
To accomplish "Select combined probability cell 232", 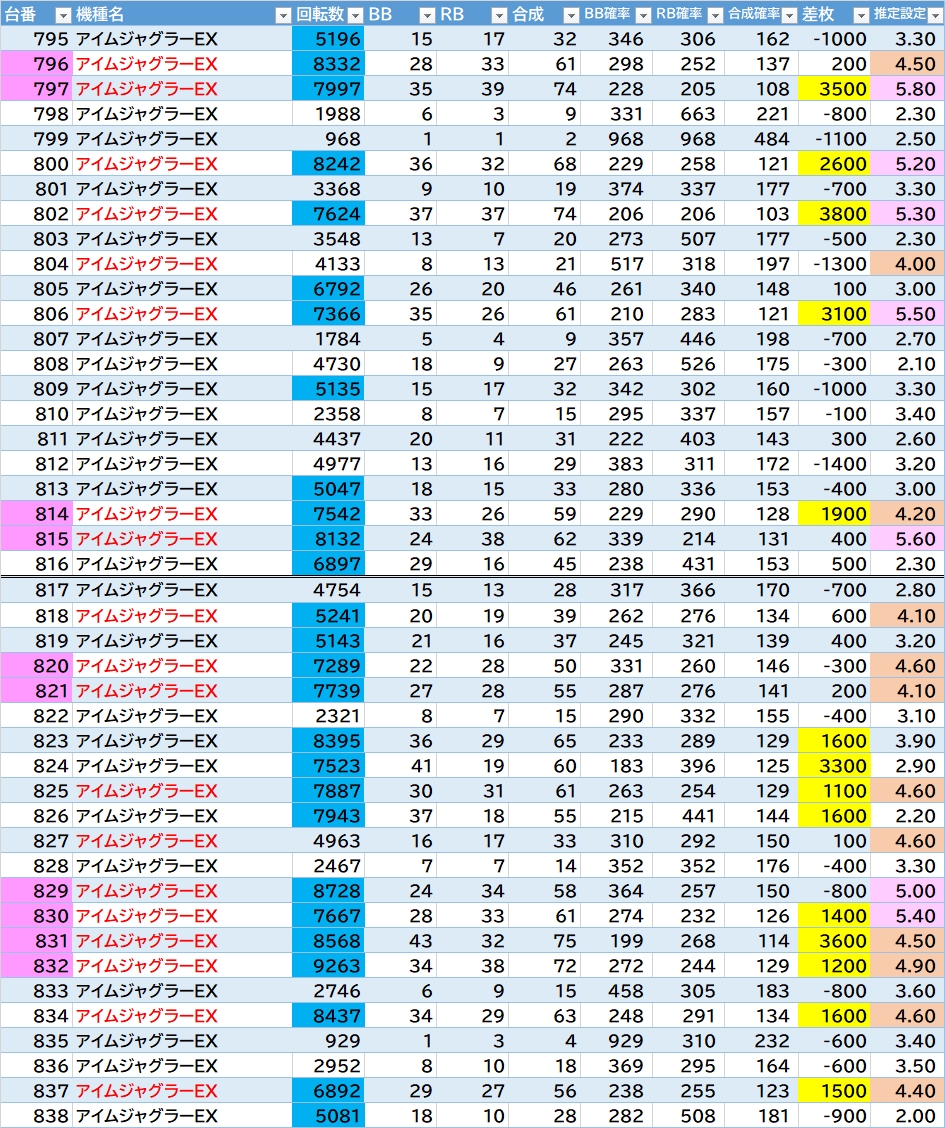I will pos(762,1041).
